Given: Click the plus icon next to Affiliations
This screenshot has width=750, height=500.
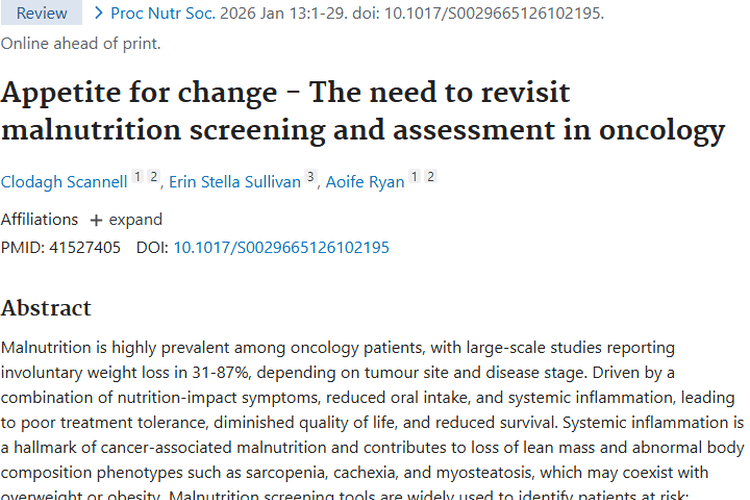Looking at the screenshot, I should click(x=96, y=220).
